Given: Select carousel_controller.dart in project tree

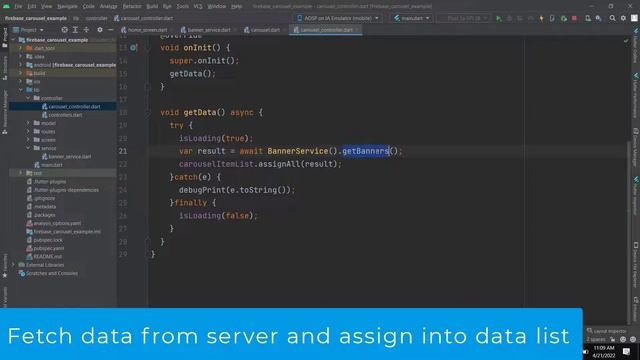Looking at the screenshot, I should pyautogui.click(x=74, y=107).
